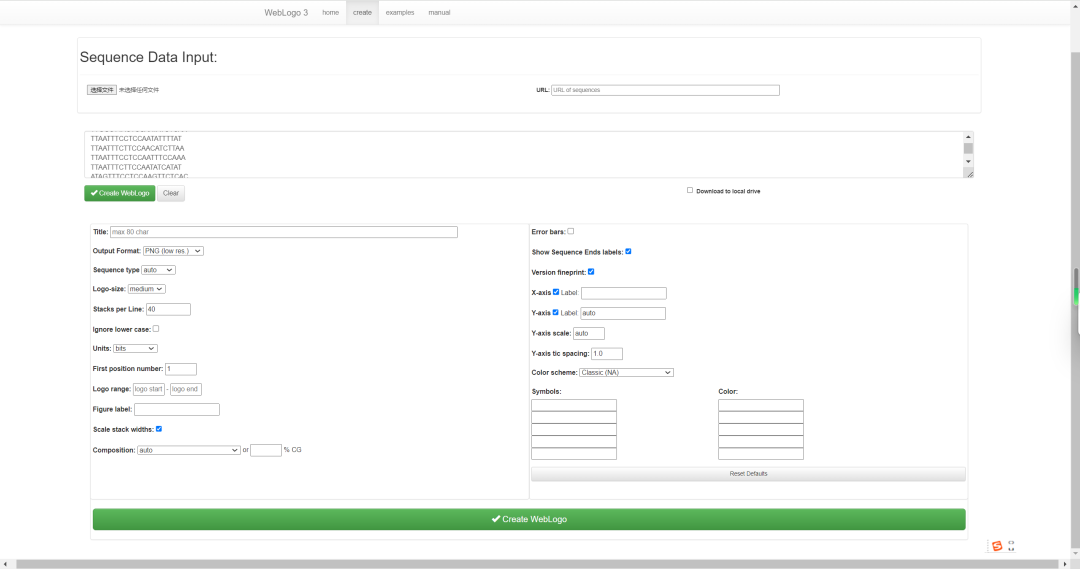Image resolution: width=1080 pixels, height=569 pixels.
Task: Click the Sequence Data Input heading
Action: tap(148, 57)
